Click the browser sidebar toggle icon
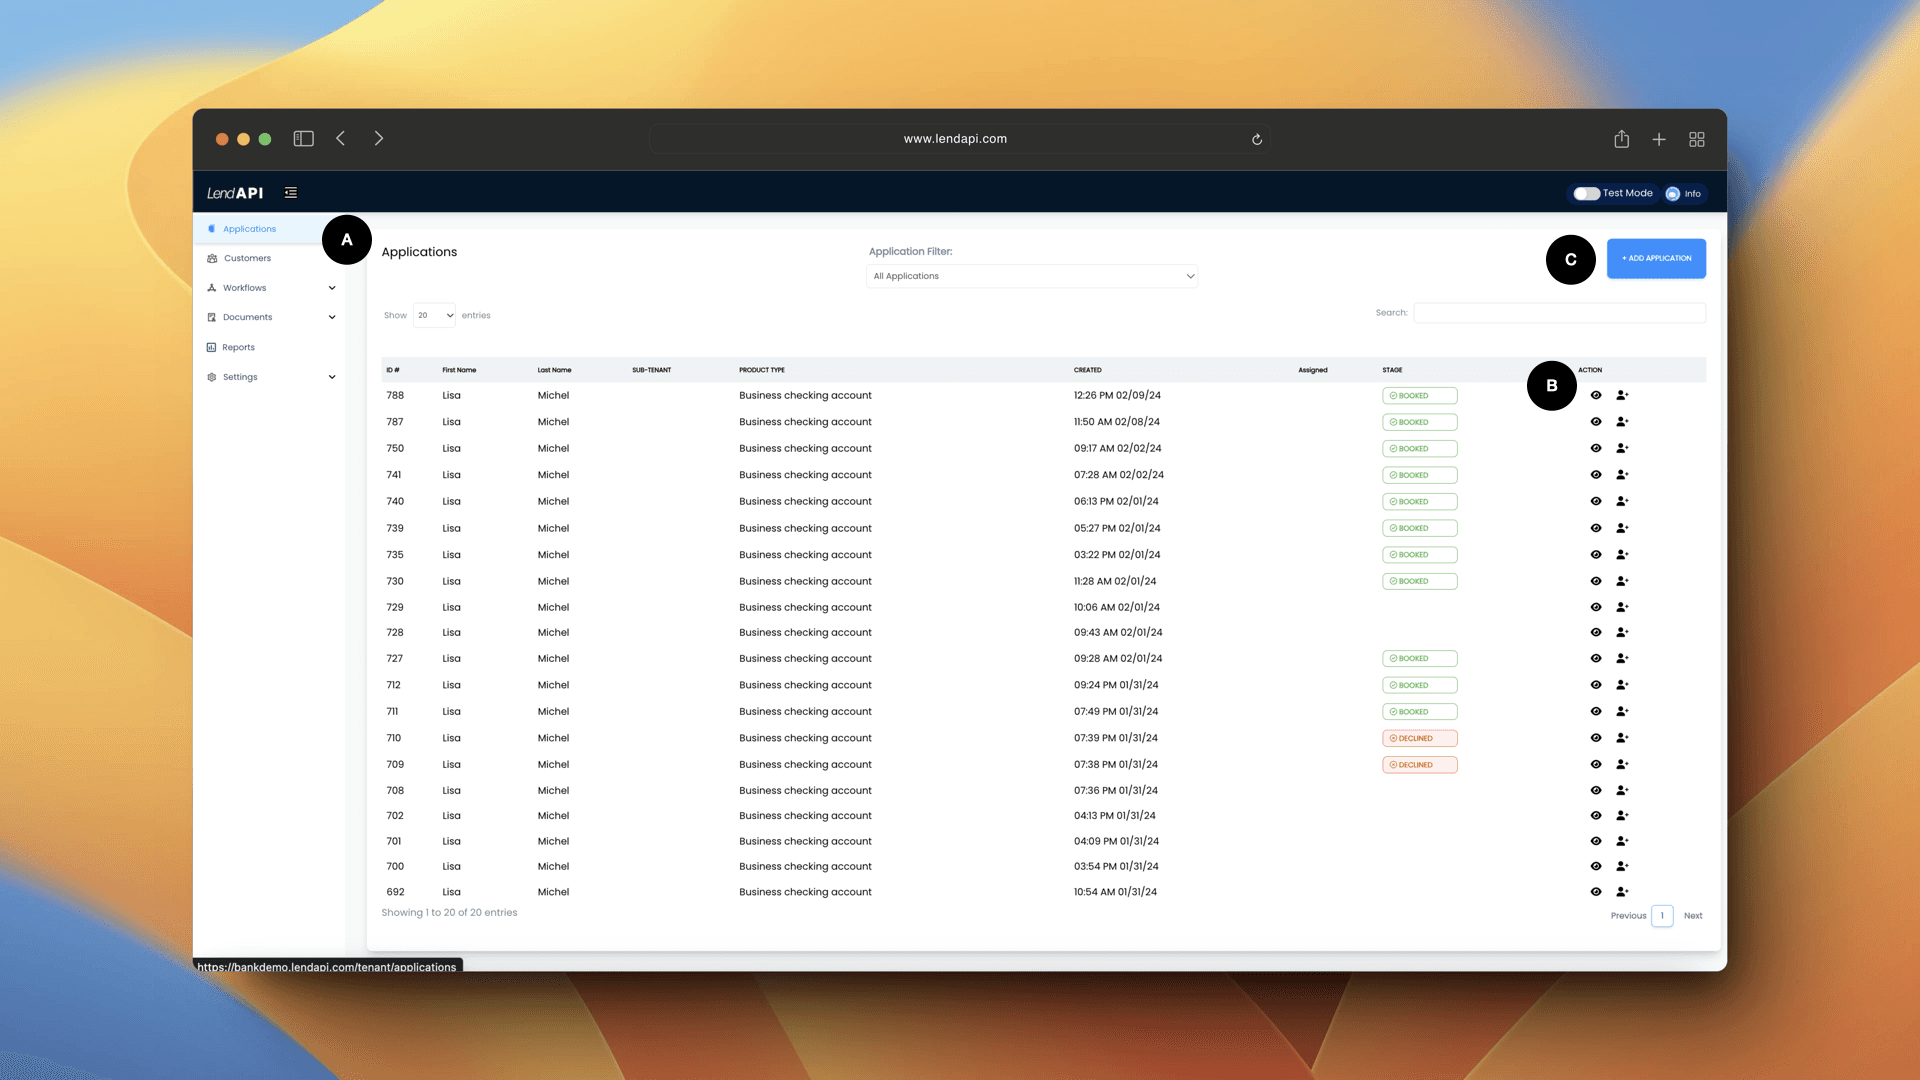Viewport: 1920px width, 1080px height. coord(303,139)
